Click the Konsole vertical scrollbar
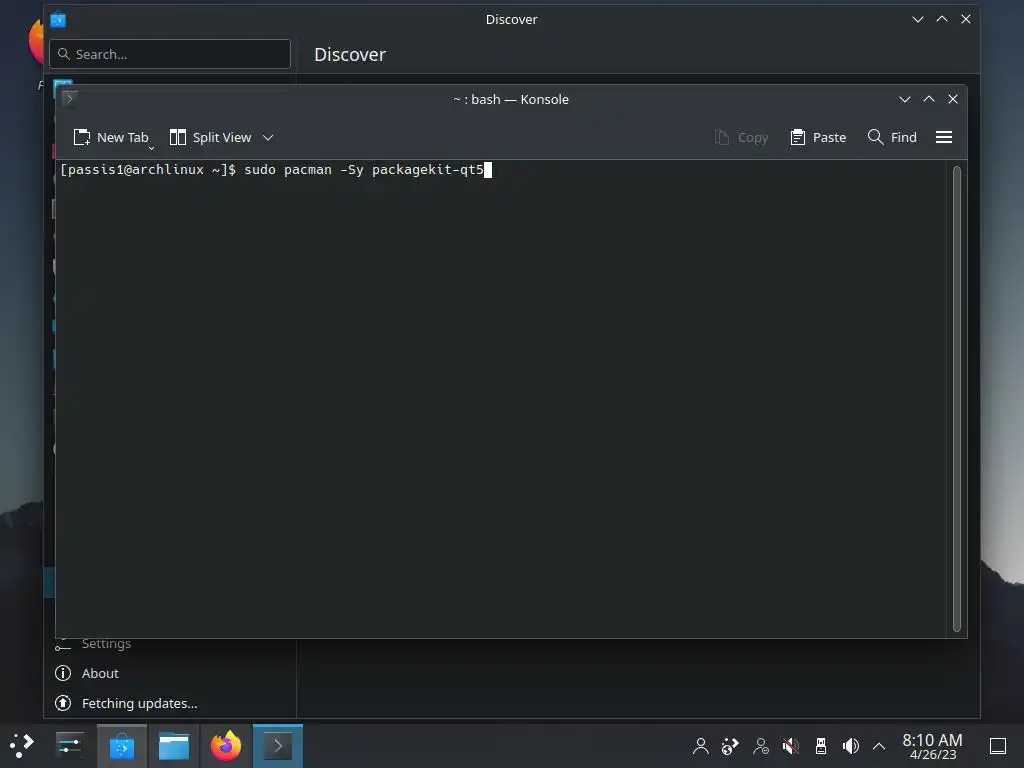 point(957,398)
